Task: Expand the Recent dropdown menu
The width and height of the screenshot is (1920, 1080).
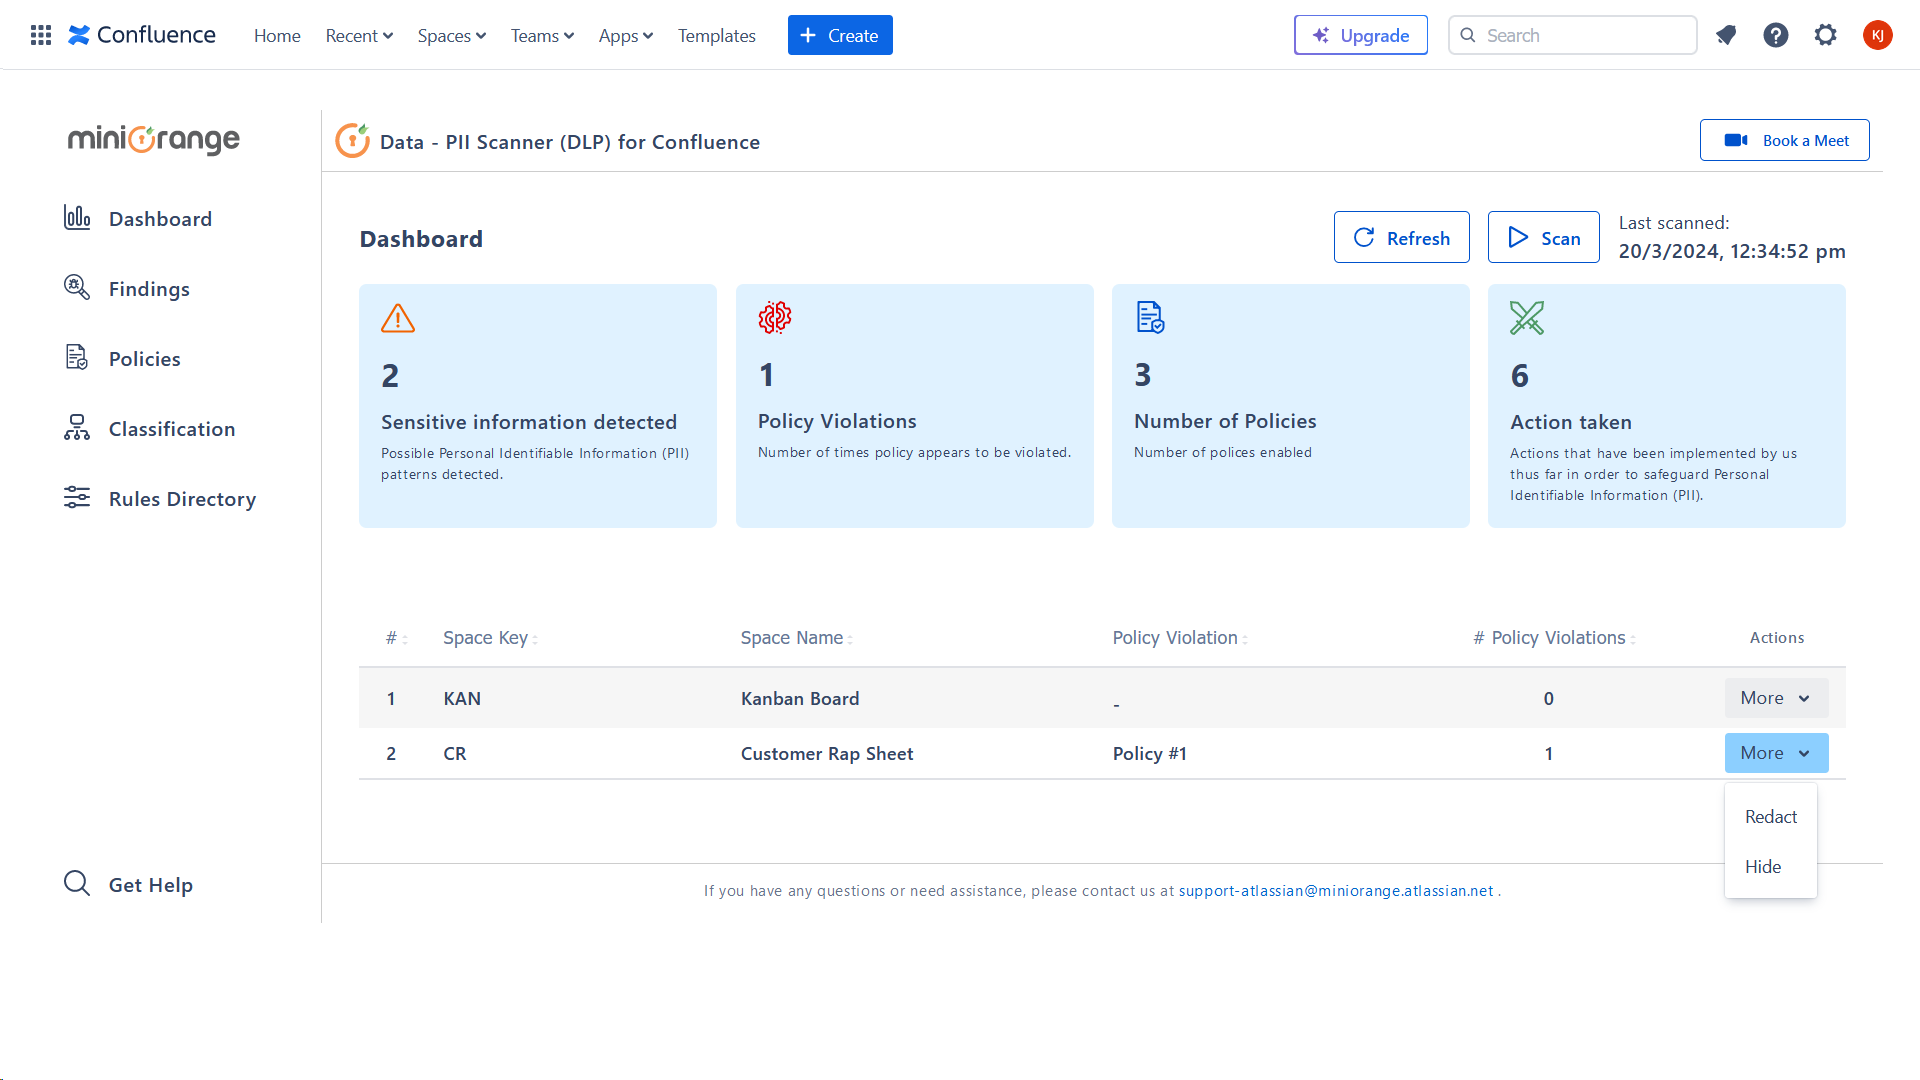Action: (359, 36)
